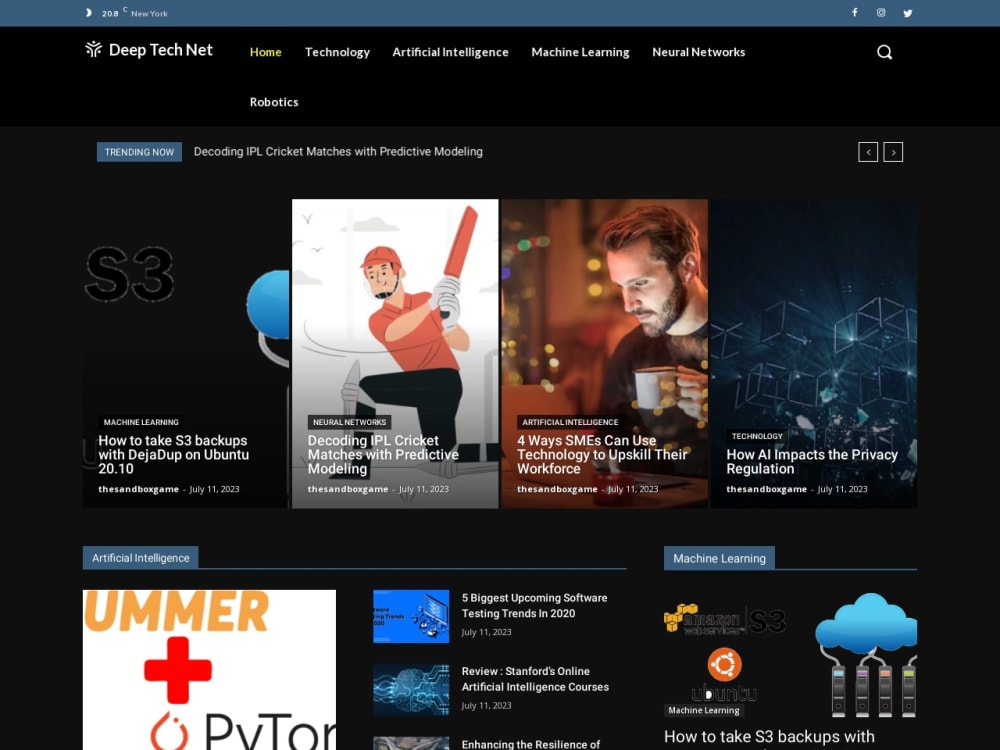Screen dimensions: 1000x750
Task: Open the Instagram social icon
Action: coord(881,13)
